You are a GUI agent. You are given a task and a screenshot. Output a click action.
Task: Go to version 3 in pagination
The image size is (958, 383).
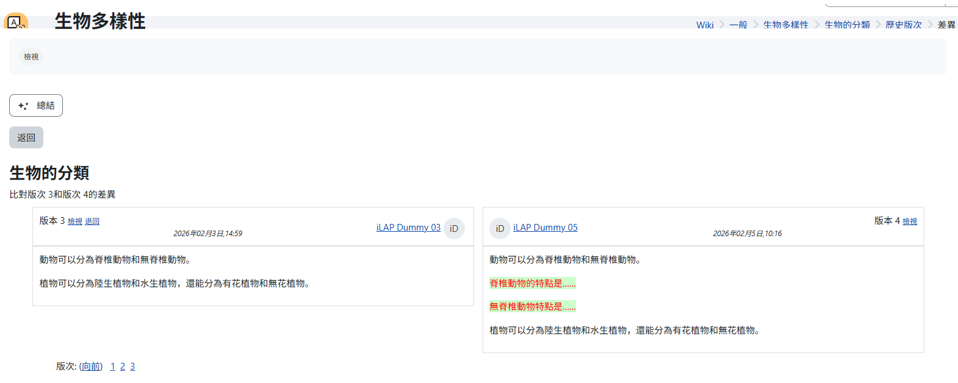pyautogui.click(x=133, y=367)
